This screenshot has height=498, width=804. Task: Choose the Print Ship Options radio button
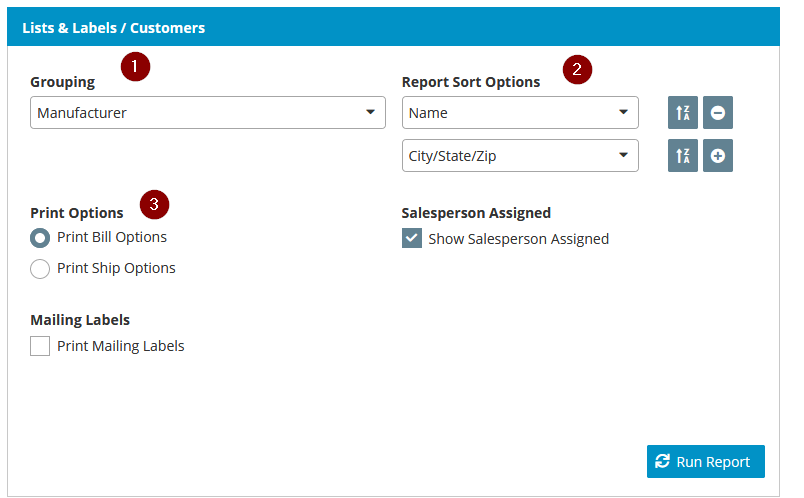(x=40, y=268)
